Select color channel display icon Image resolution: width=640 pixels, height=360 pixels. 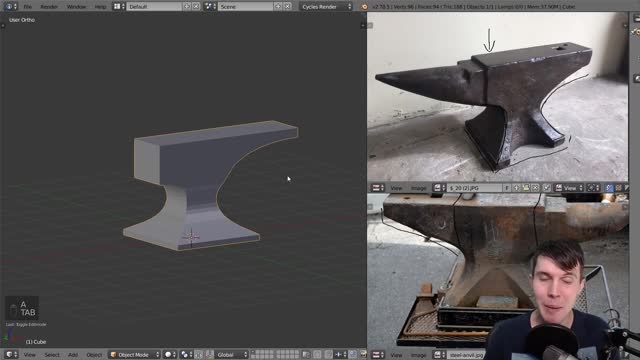618,188
